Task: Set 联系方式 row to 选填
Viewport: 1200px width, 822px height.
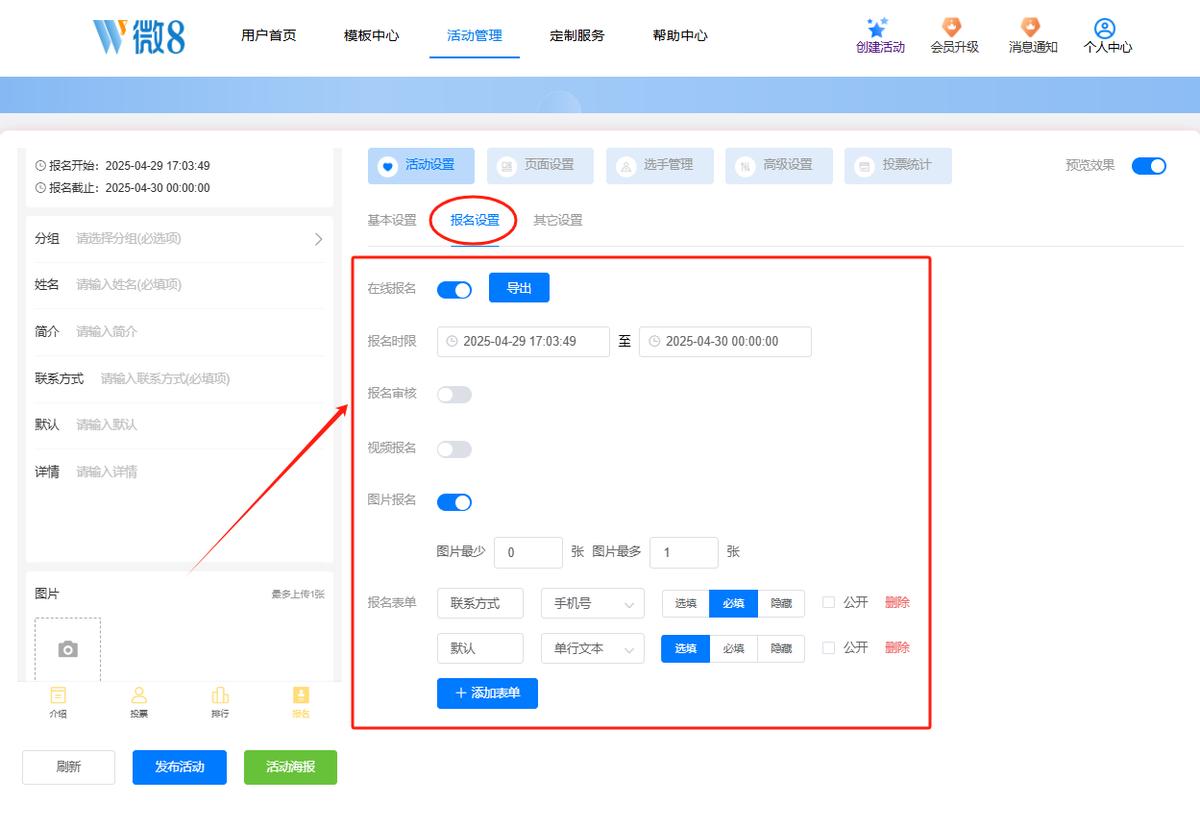Action: coord(686,603)
